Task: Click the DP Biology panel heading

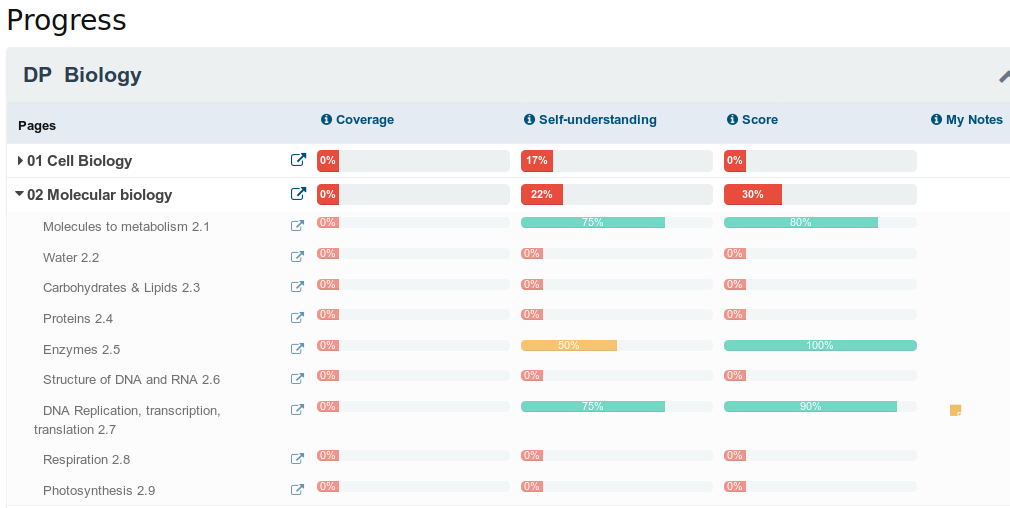Action: click(x=83, y=75)
